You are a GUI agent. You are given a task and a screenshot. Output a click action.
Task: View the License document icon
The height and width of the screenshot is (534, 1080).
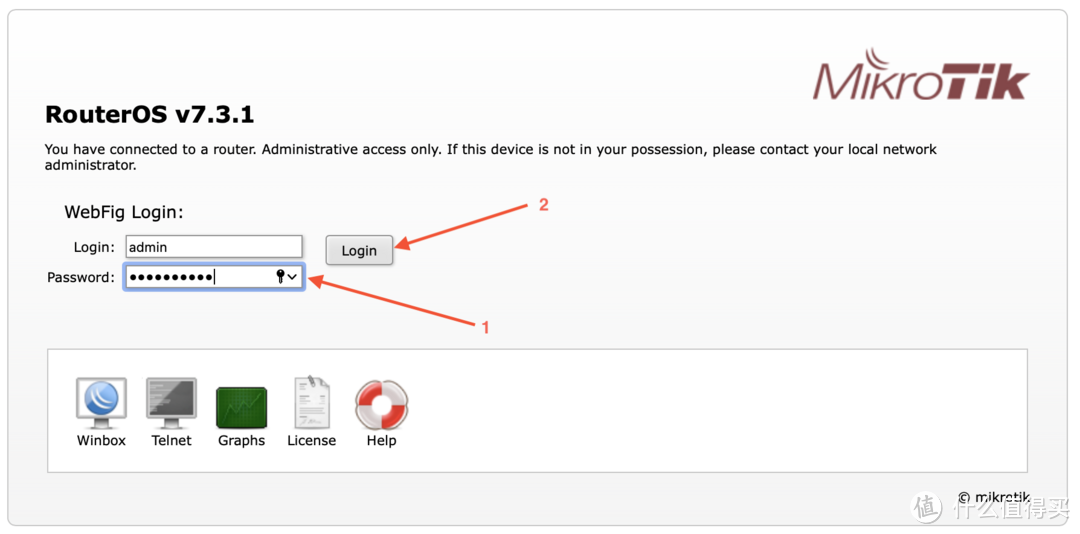tap(311, 403)
